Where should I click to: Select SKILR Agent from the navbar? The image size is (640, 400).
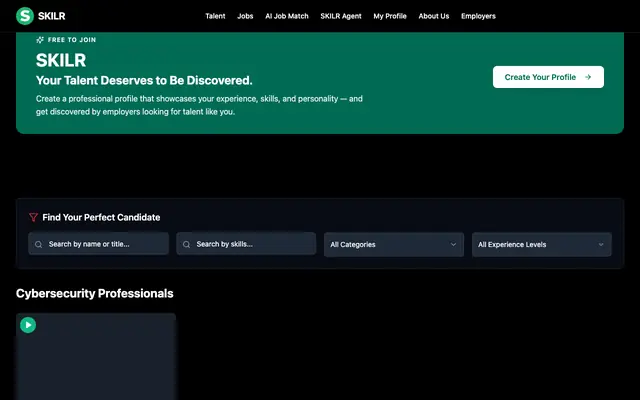click(341, 16)
